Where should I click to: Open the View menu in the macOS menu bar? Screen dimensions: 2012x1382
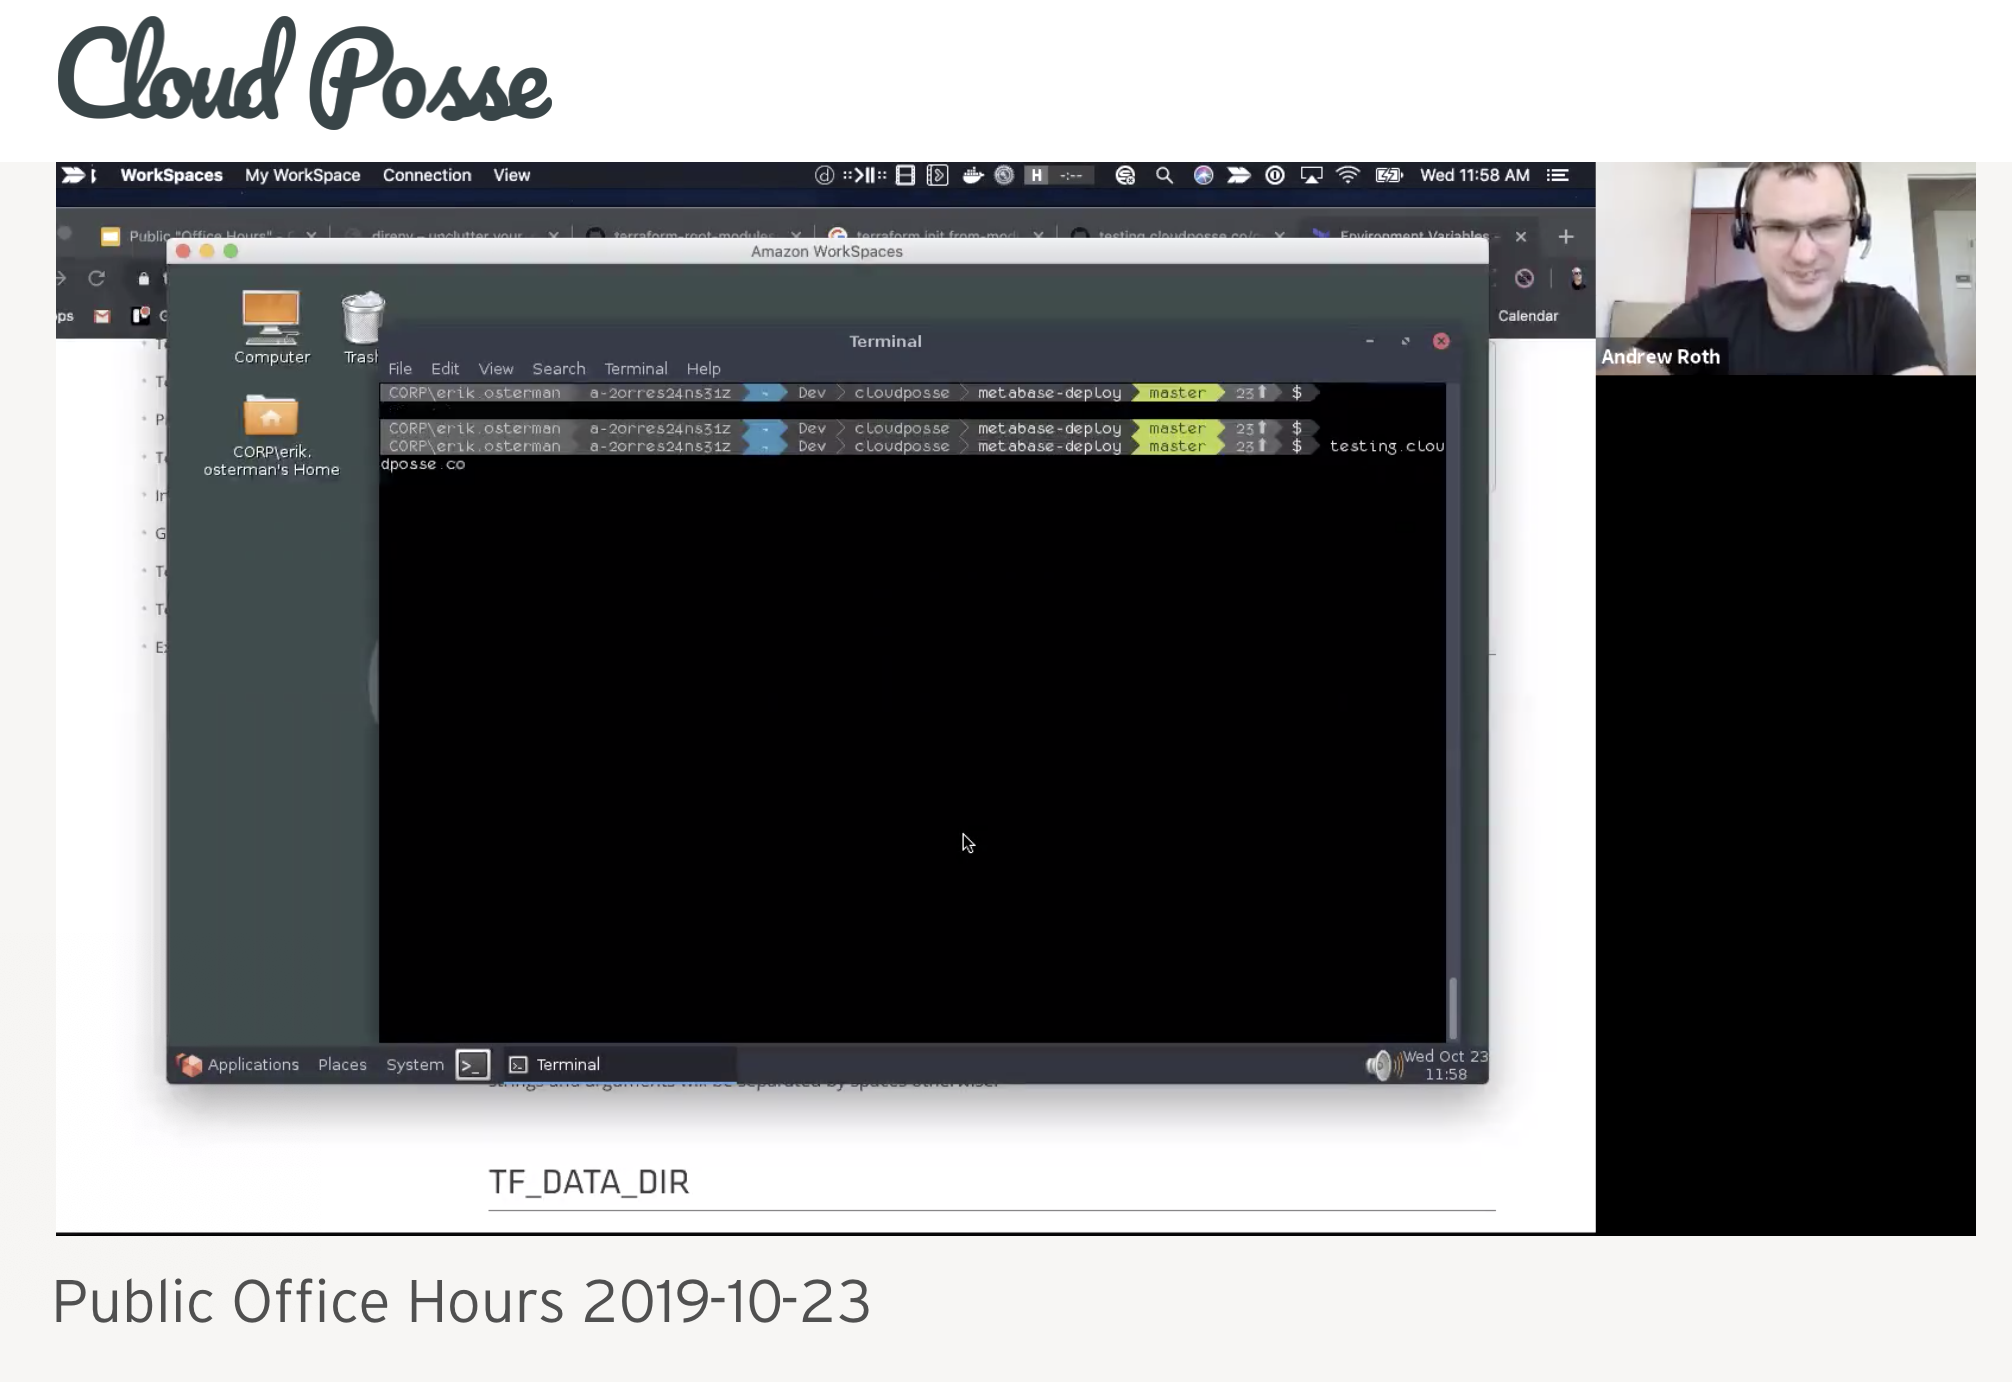[x=511, y=175]
